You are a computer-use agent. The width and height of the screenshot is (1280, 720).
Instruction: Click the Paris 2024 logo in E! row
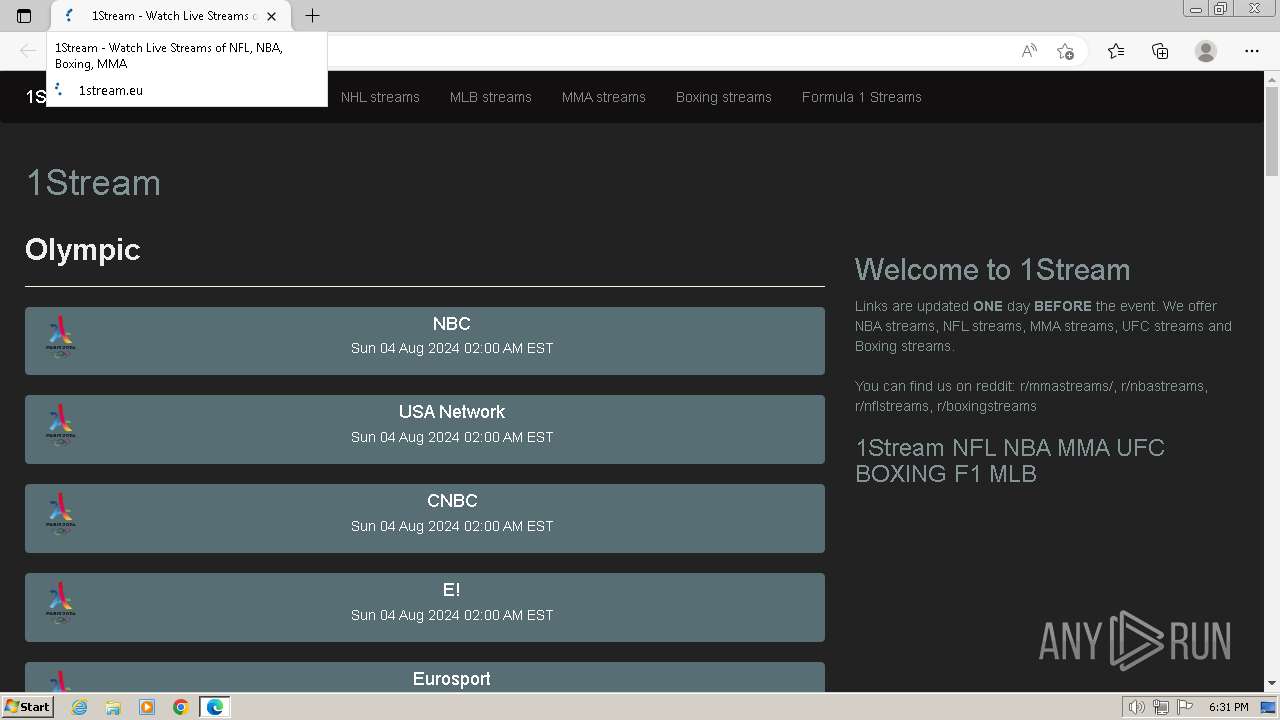point(61,603)
